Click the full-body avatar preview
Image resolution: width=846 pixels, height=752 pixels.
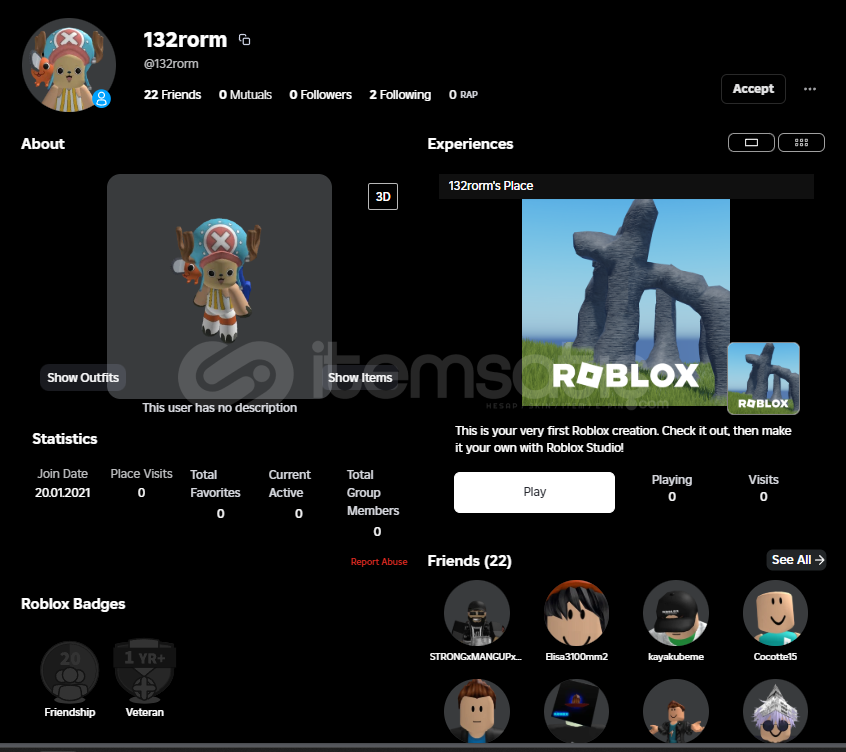click(219, 286)
